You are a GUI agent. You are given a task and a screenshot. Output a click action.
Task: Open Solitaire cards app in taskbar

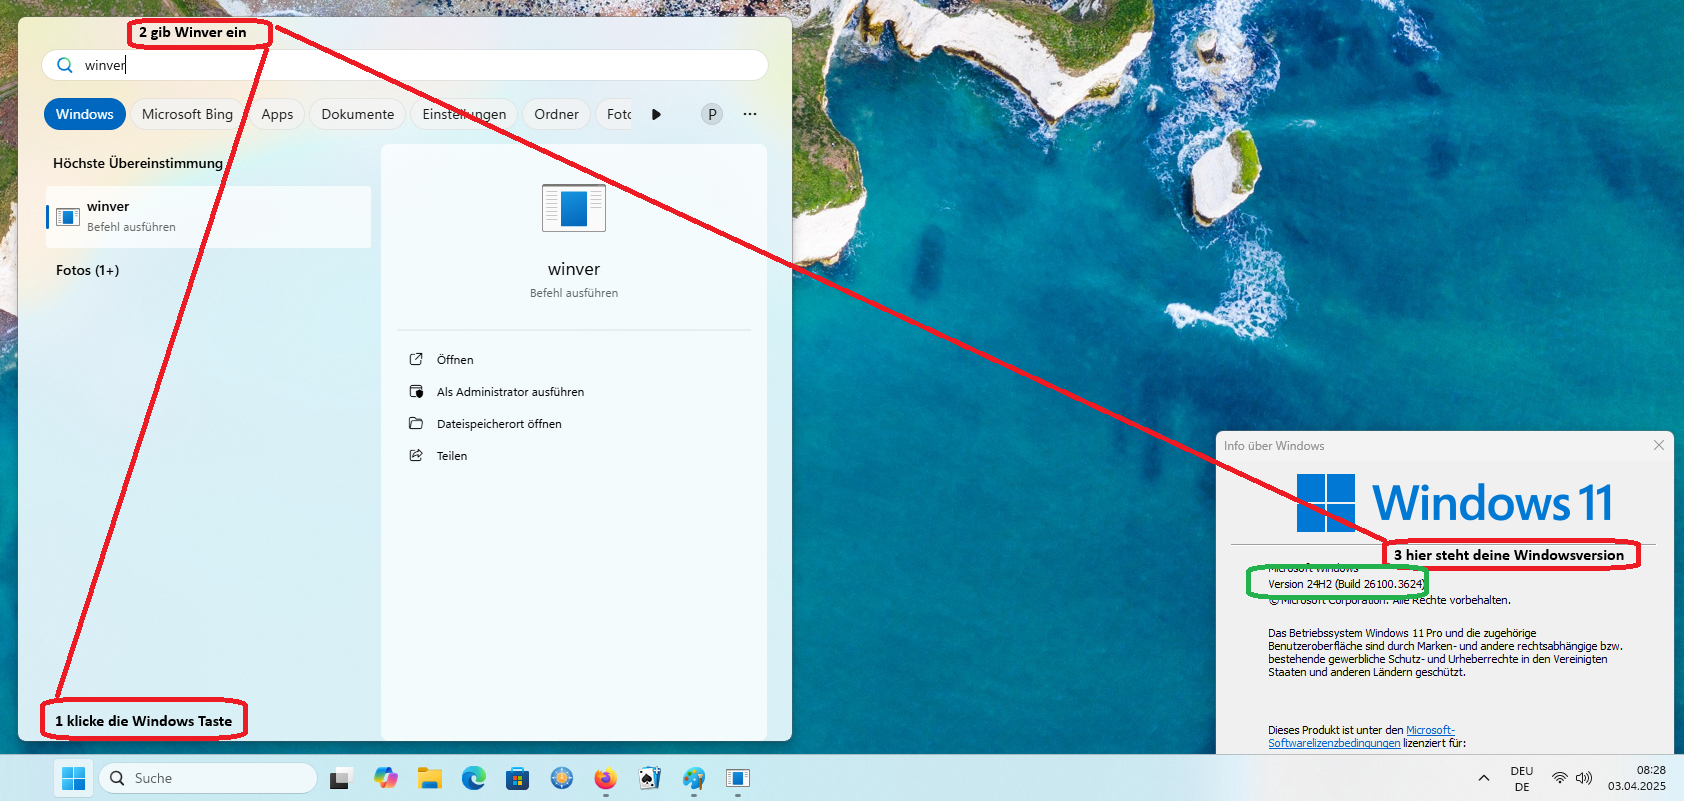tap(649, 778)
